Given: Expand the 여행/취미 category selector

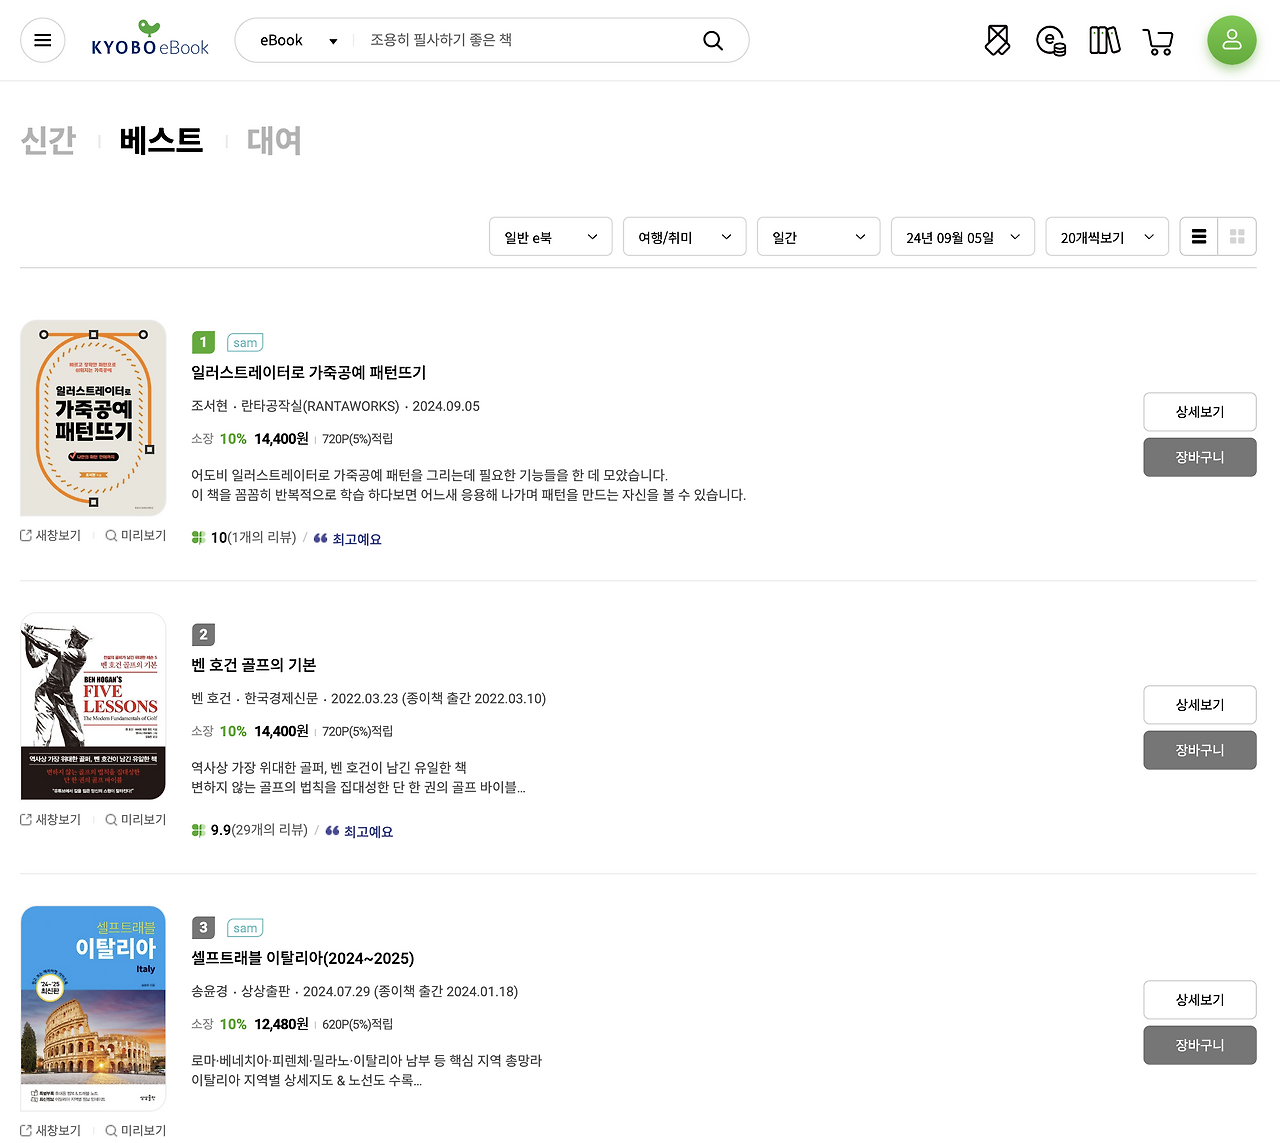Looking at the screenshot, I should point(684,236).
